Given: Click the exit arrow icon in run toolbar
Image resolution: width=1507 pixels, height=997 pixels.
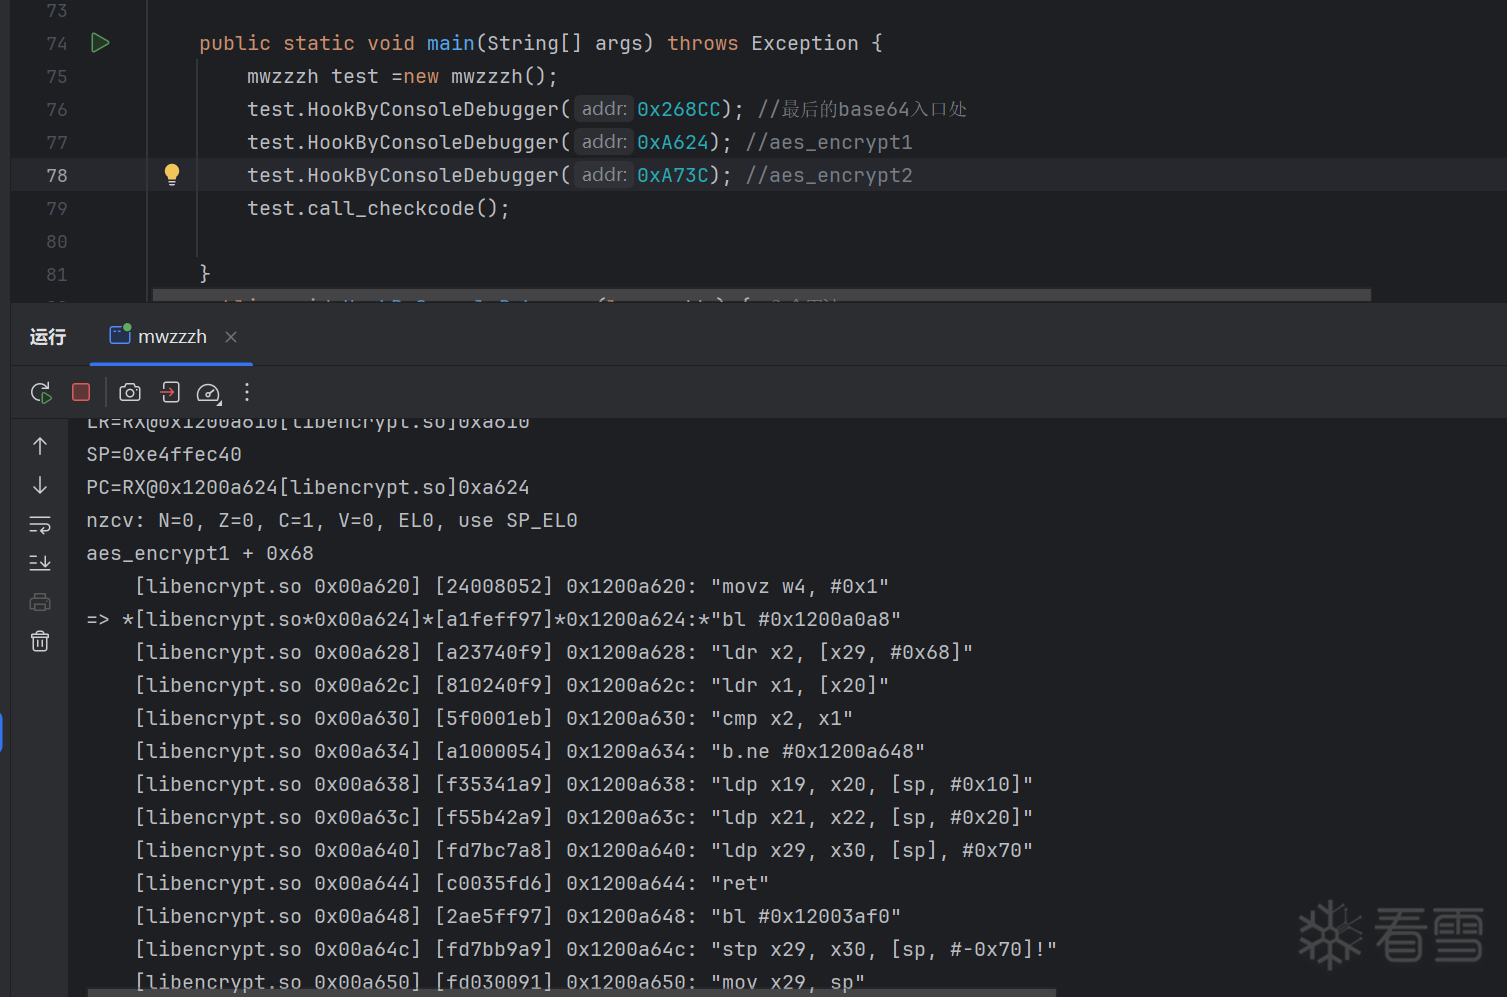Looking at the screenshot, I should pos(170,393).
